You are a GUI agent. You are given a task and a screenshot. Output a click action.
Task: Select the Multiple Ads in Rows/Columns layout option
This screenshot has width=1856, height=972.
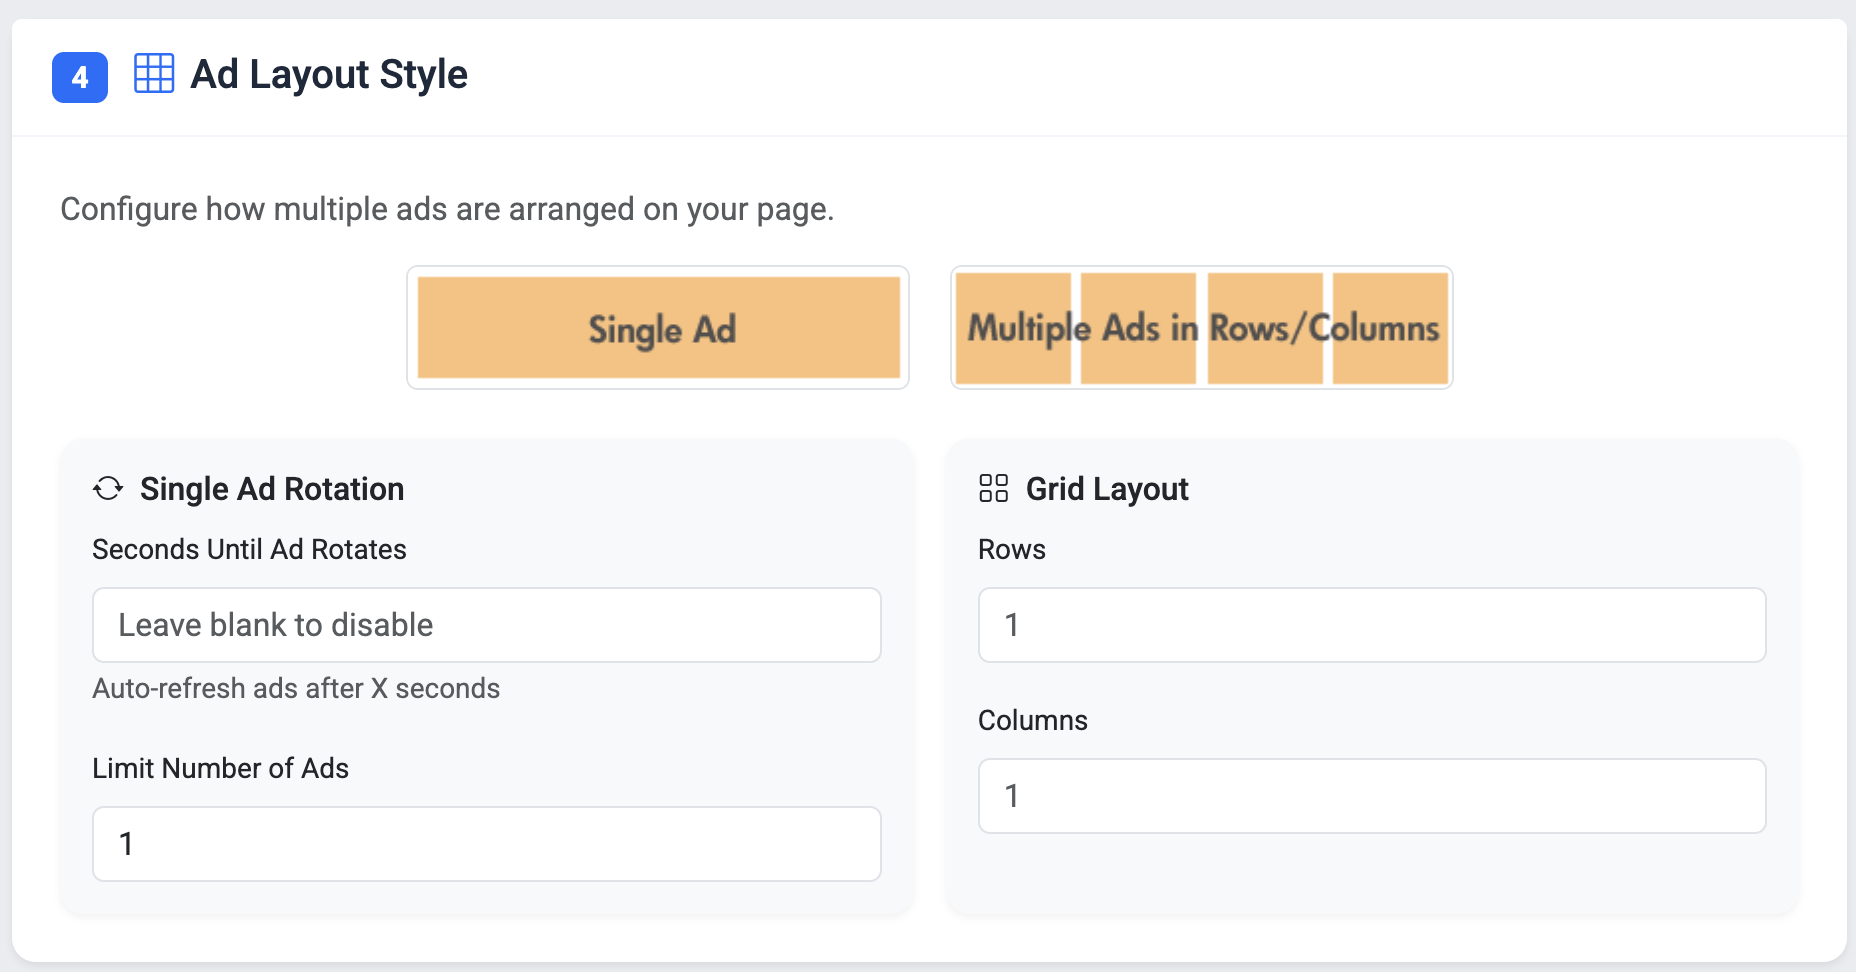point(1202,328)
